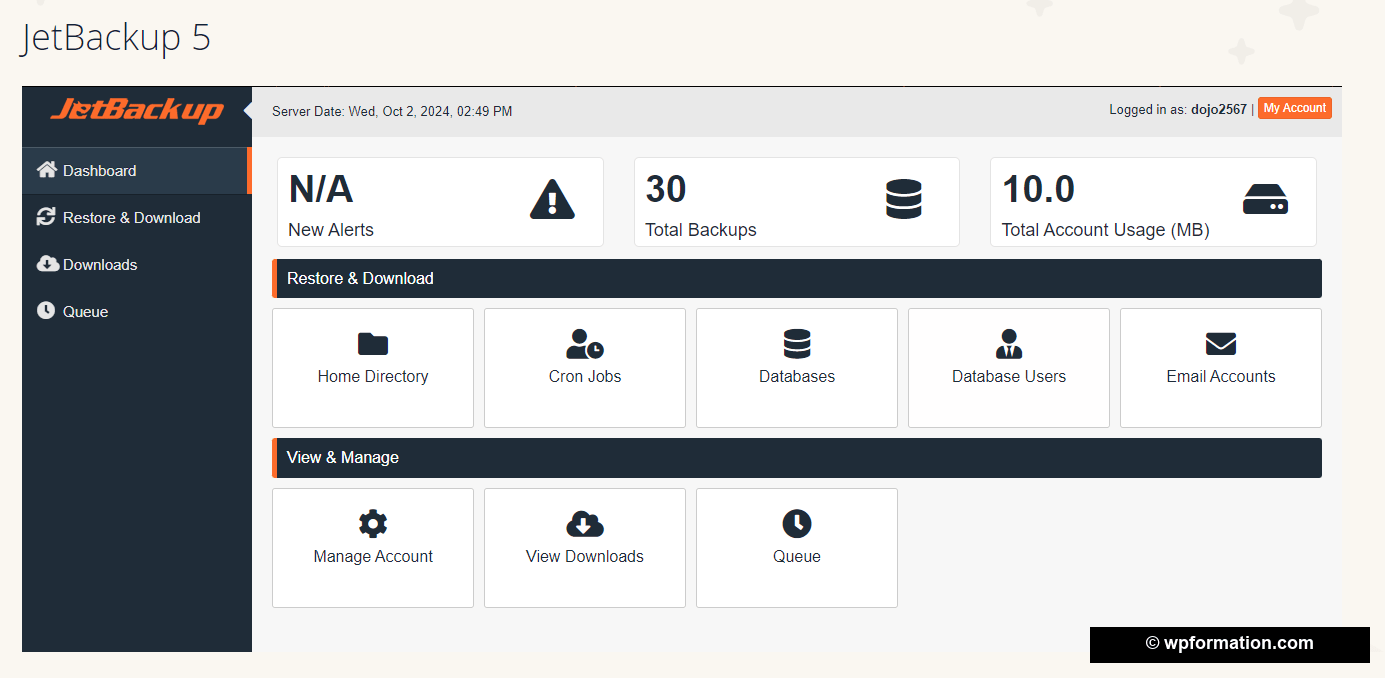The image size is (1385, 678).
Task: Click the My Account button
Action: click(1295, 108)
